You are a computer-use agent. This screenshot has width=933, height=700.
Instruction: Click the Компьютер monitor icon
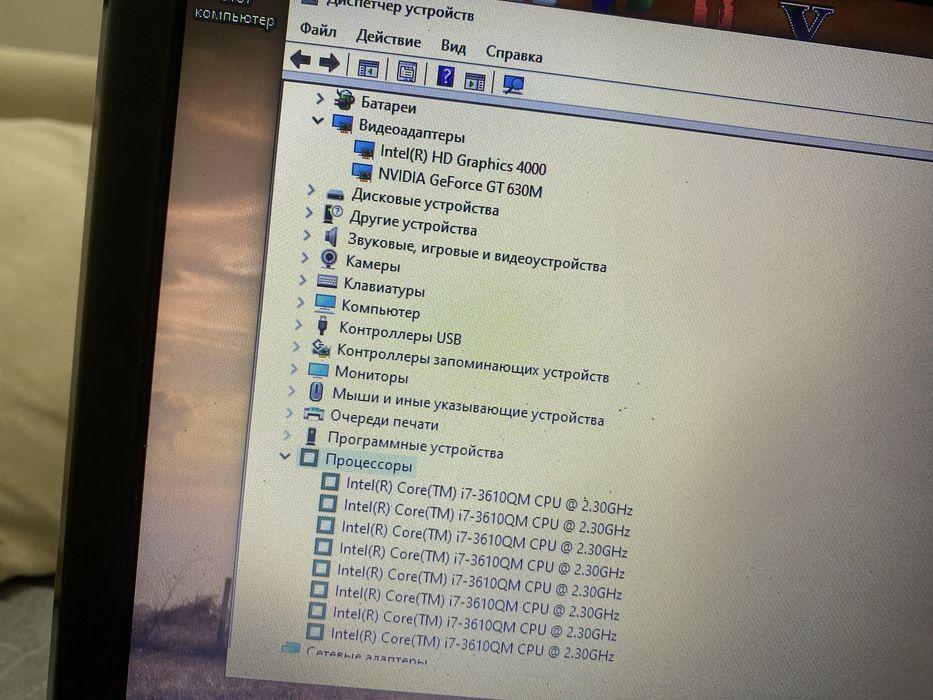325,304
